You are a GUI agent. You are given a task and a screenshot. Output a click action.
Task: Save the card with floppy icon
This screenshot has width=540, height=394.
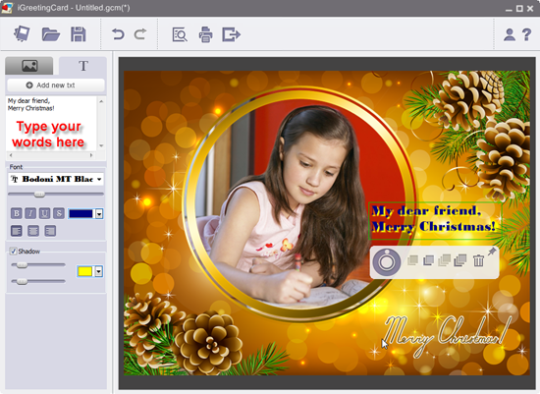point(78,34)
